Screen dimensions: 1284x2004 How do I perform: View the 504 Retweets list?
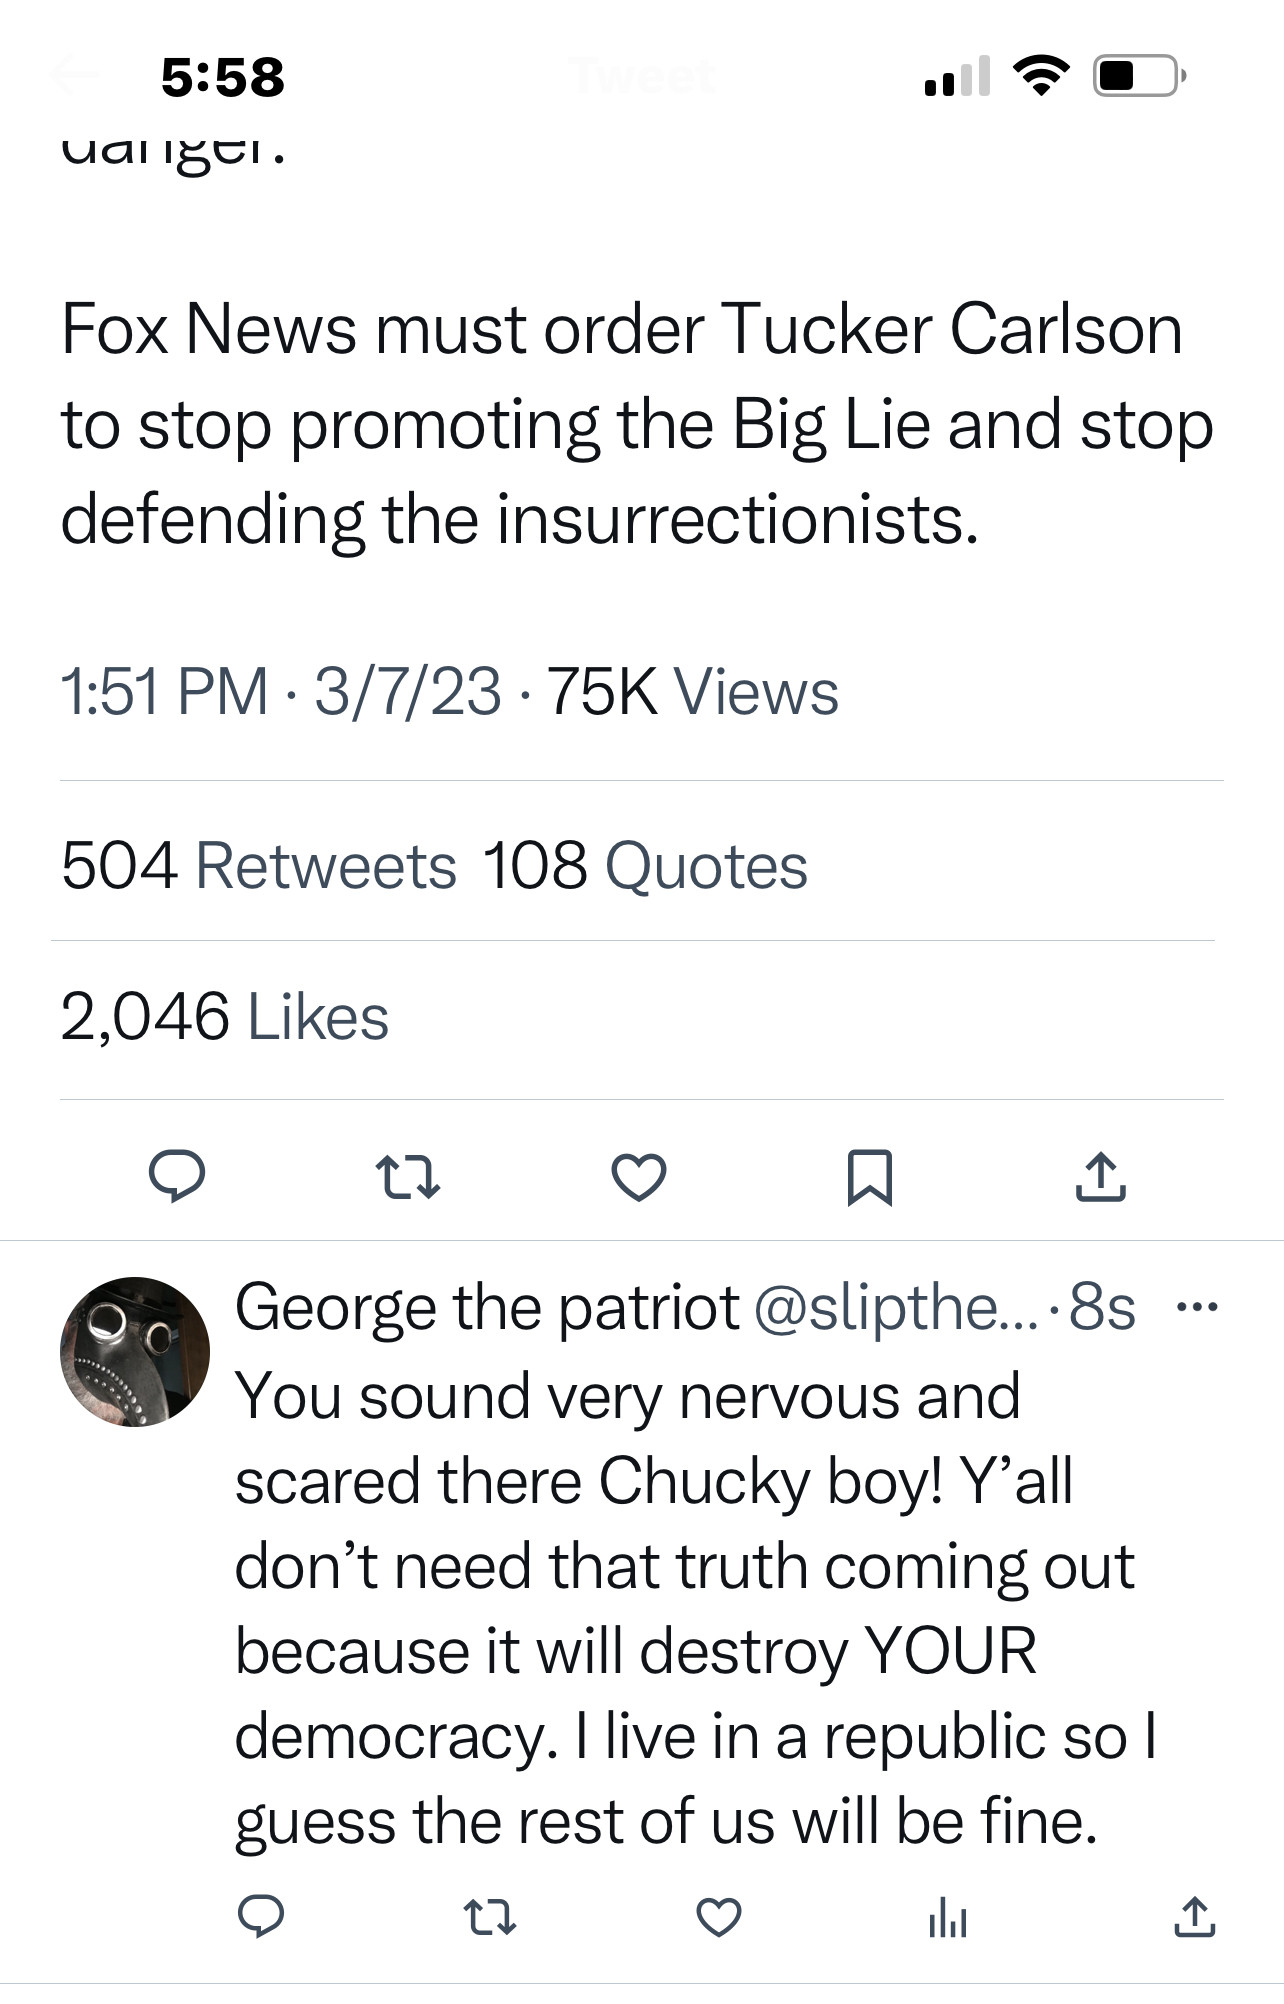(x=259, y=865)
